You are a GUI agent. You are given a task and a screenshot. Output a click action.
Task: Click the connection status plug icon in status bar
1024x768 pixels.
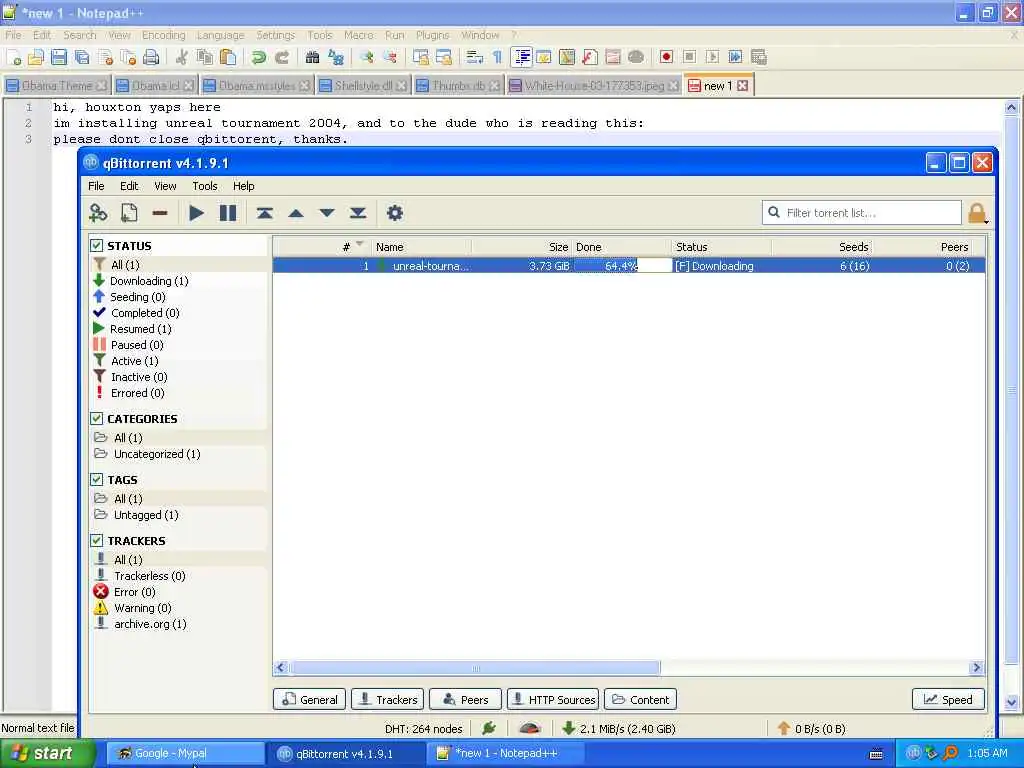click(488, 728)
